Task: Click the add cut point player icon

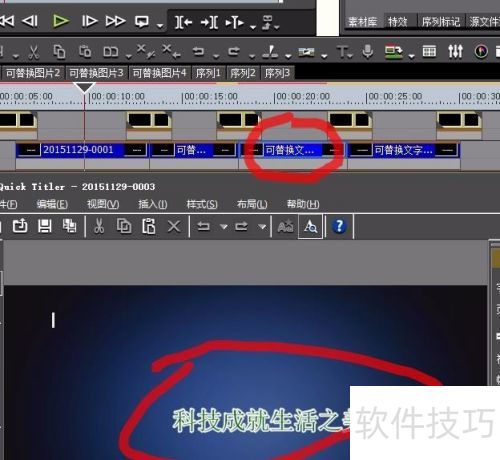Action: coord(235,22)
